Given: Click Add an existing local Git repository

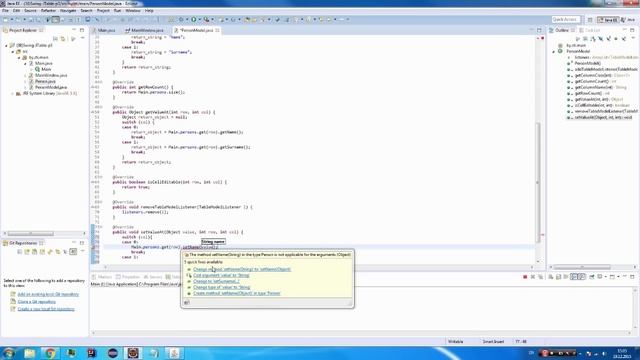Looking at the screenshot, I should (48, 294).
